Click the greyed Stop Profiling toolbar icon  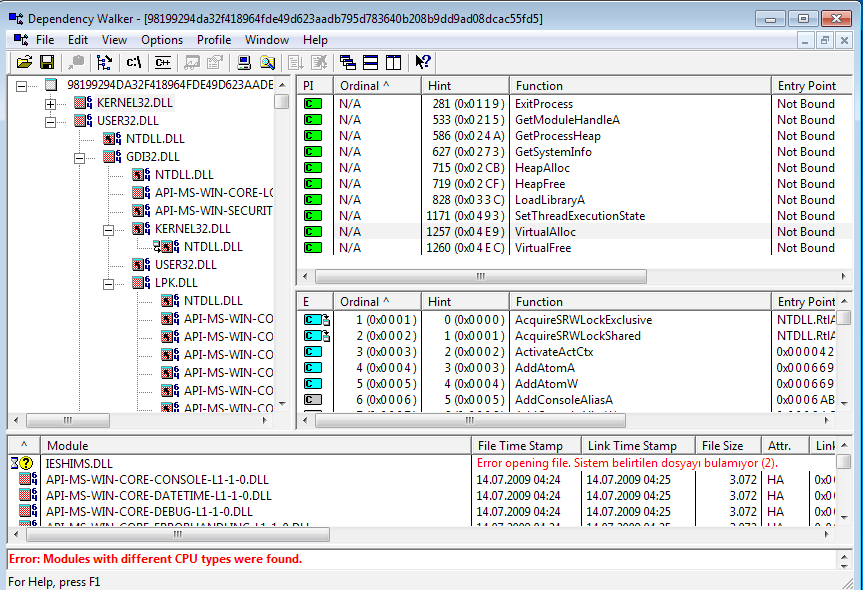click(319, 62)
